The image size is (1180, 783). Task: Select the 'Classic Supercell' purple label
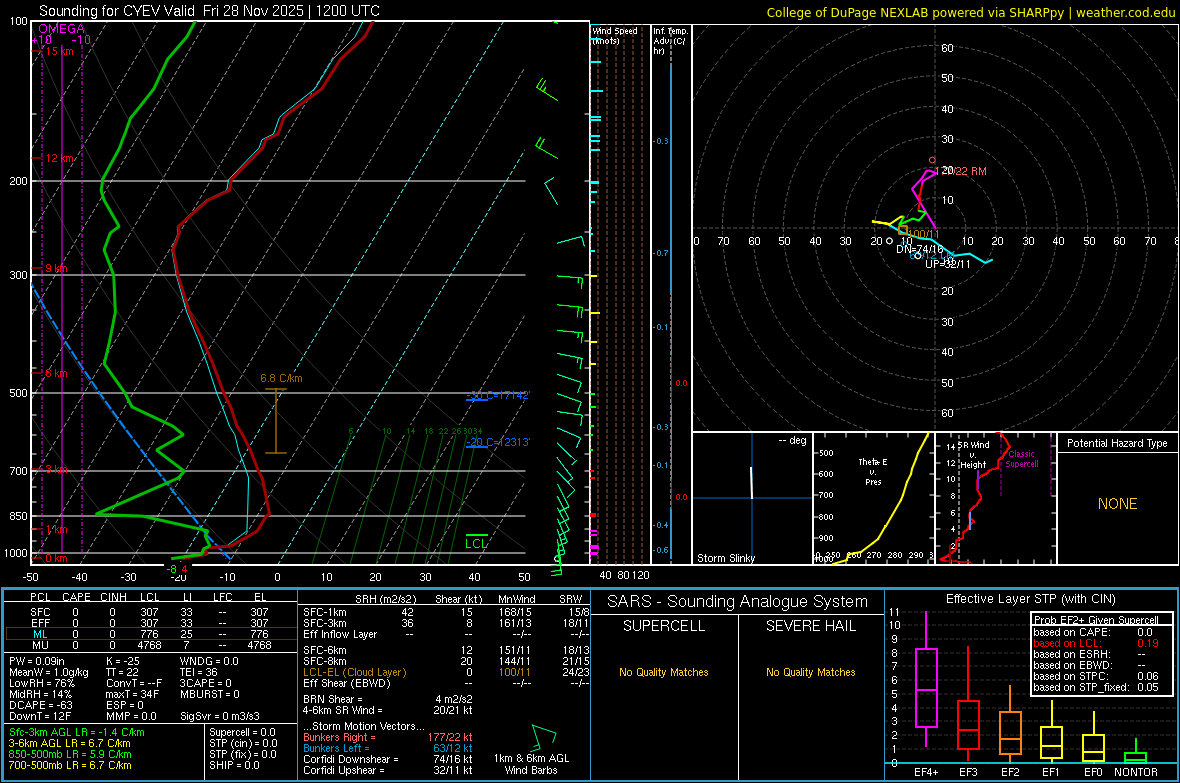pos(1021,459)
